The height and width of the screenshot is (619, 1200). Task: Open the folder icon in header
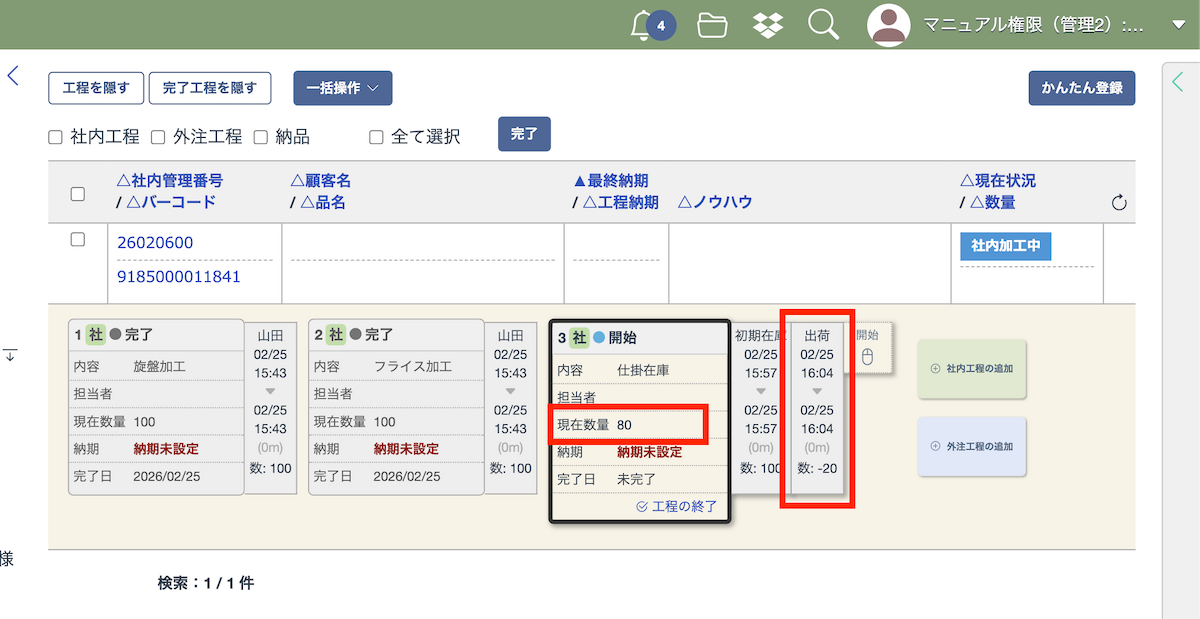pyautogui.click(x=712, y=25)
